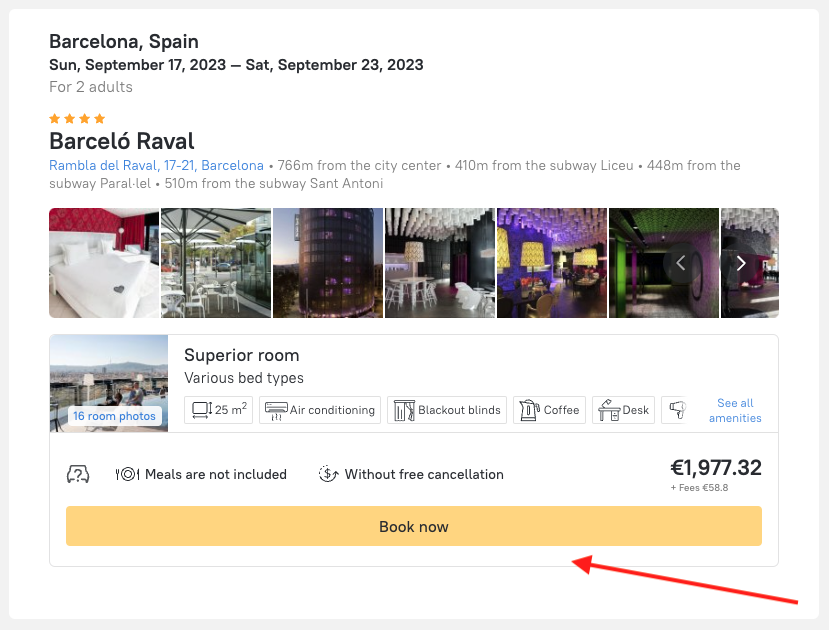The width and height of the screenshot is (829, 630).
Task: Click the meals not included icon
Action: click(127, 474)
